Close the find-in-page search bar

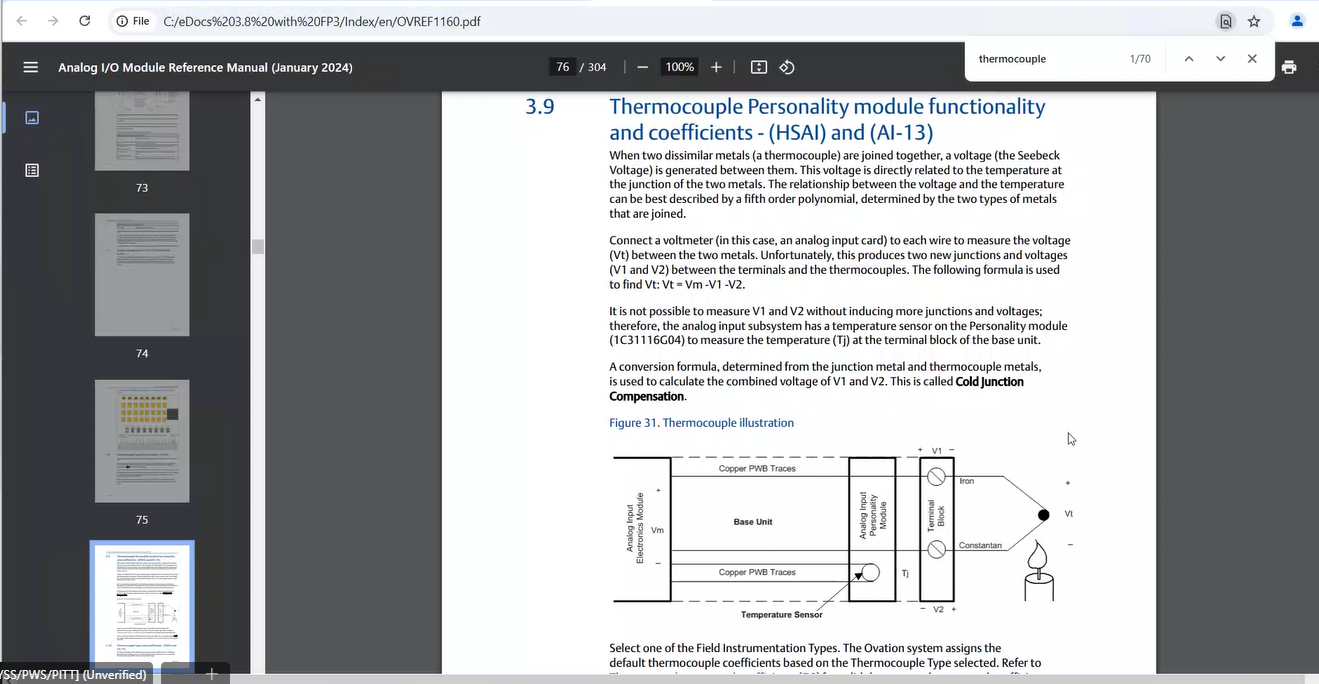pos(1252,59)
